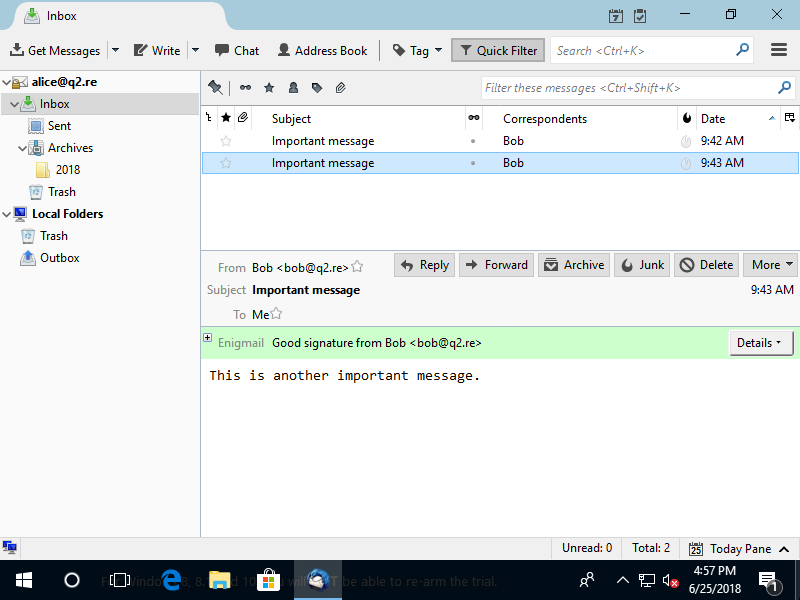This screenshot has width=800, height=600.
Task: Filter messages by tags icon
Action: (317, 88)
